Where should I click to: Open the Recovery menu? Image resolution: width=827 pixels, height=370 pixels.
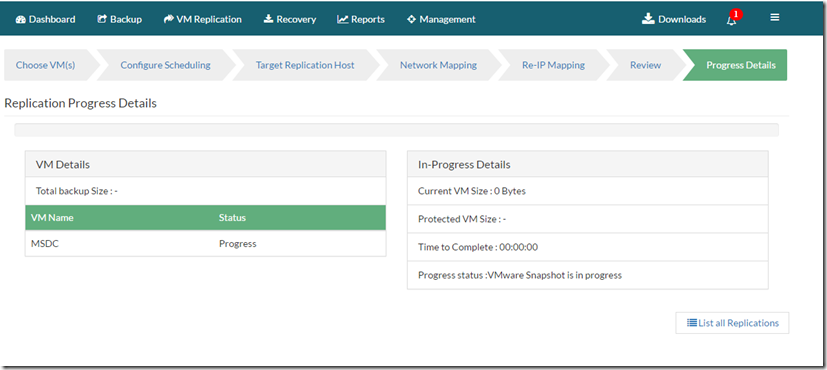point(290,19)
